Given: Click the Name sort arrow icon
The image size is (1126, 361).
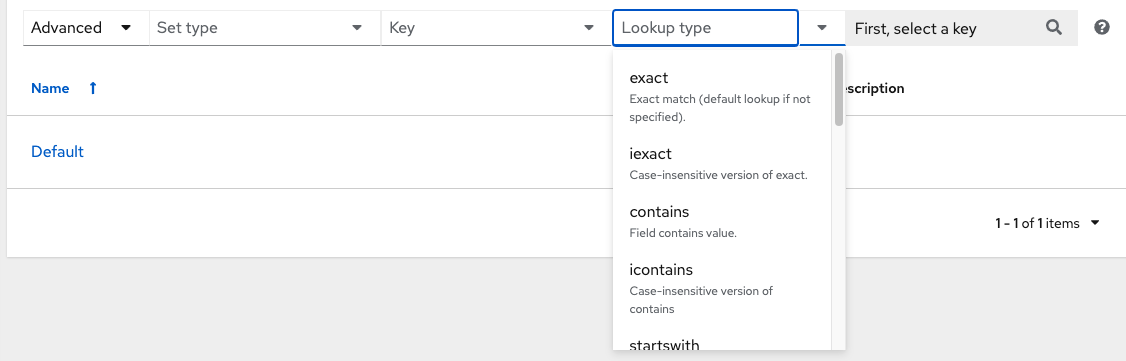Looking at the screenshot, I should pyautogui.click(x=92, y=88).
